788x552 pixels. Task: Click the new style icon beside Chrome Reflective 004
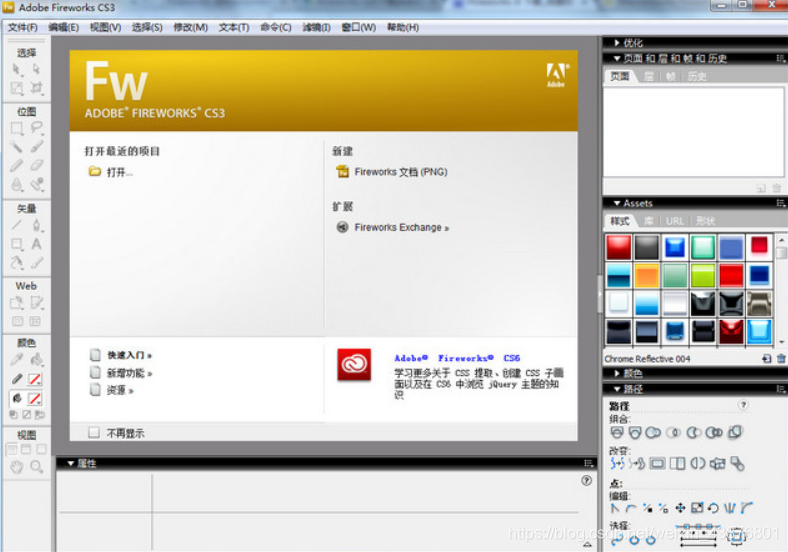pyautogui.click(x=766, y=358)
